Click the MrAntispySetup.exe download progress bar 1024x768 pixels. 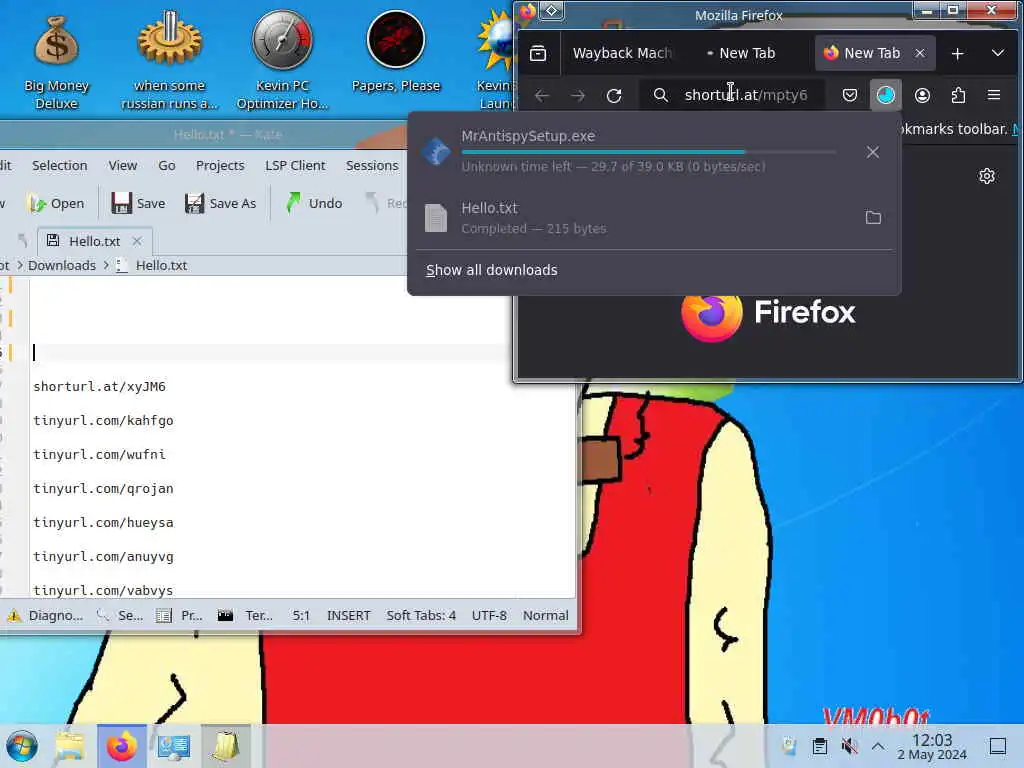tap(648, 152)
